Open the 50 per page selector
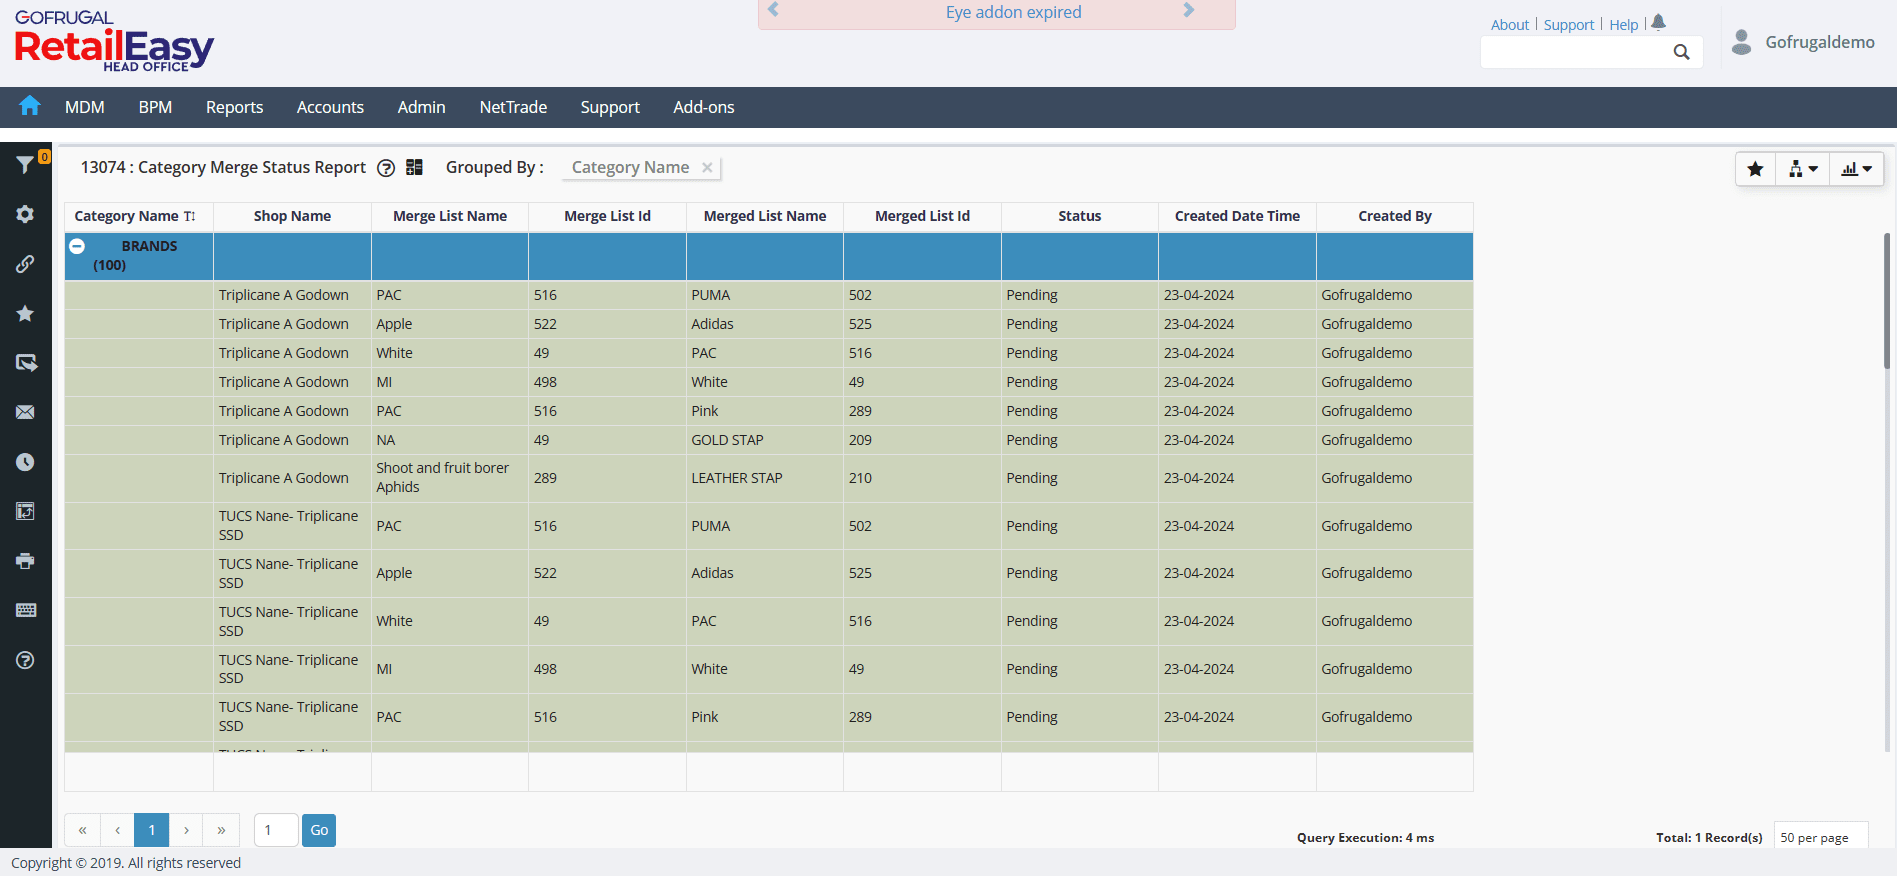This screenshot has height=876, width=1897. 1819,837
